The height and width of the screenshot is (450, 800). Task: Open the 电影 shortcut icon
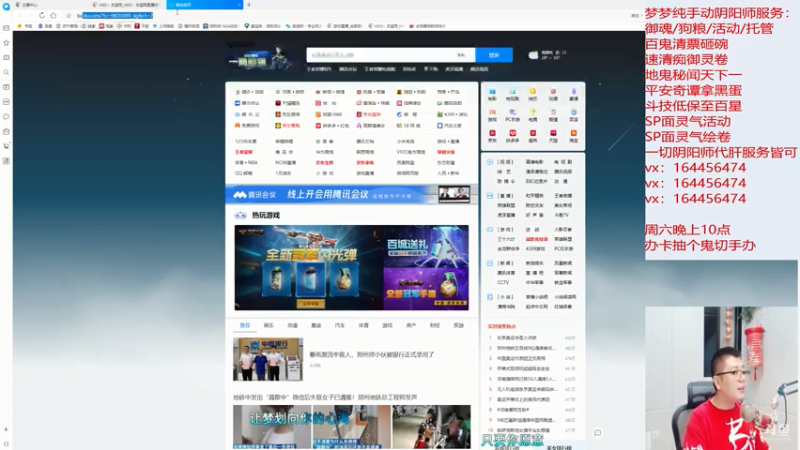coord(492,94)
